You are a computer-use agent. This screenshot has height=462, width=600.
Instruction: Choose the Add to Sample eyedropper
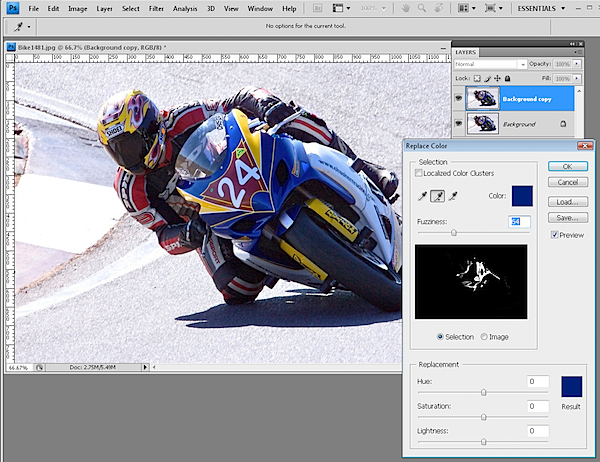coord(437,198)
